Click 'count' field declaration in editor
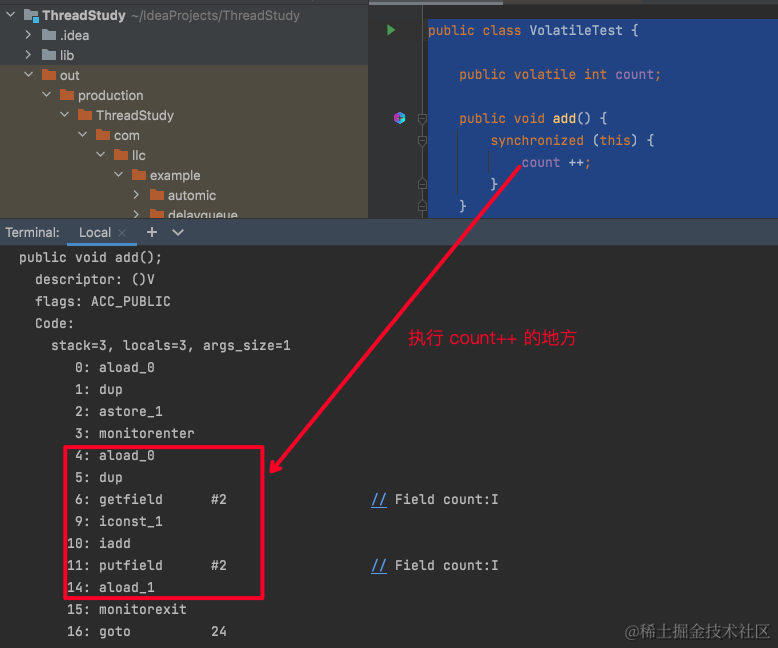 (635, 74)
